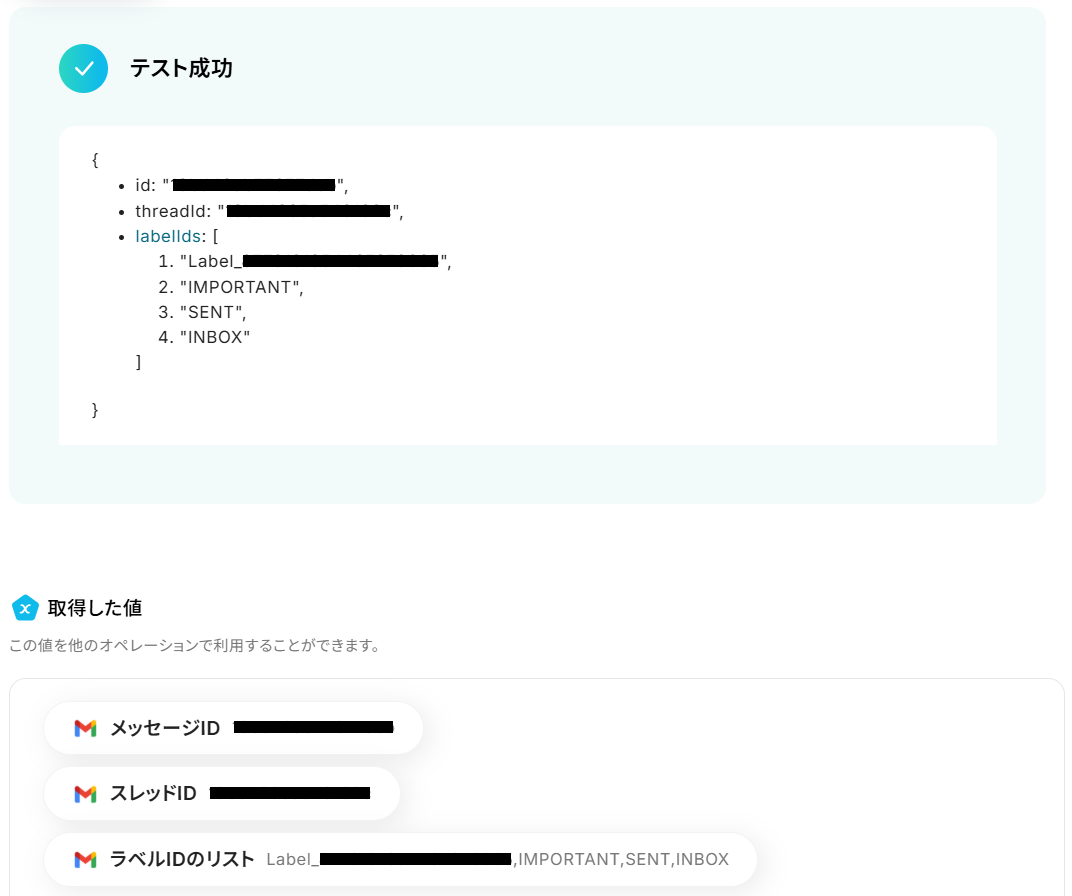Click the closing brace of JSON output
This screenshot has height=896, width=1072.
(95, 410)
